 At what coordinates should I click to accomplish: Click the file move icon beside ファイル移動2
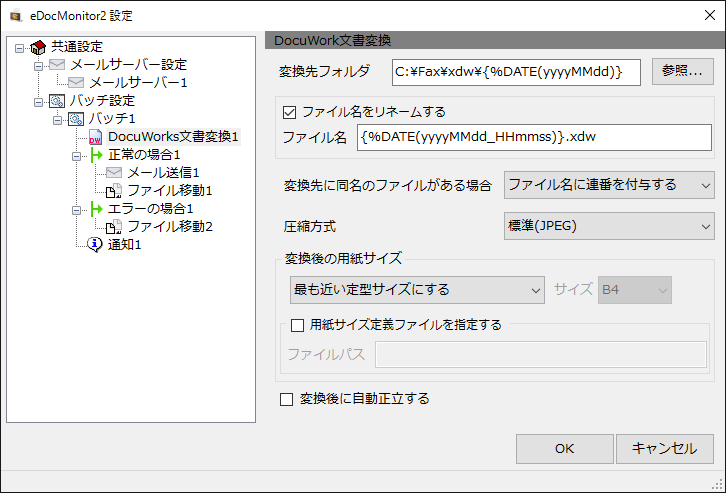coord(114,226)
